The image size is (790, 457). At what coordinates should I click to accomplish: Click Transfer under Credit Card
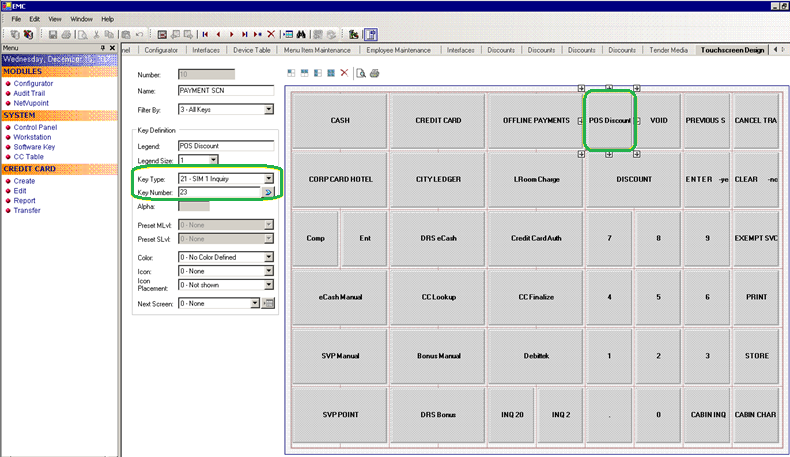tap(27, 210)
